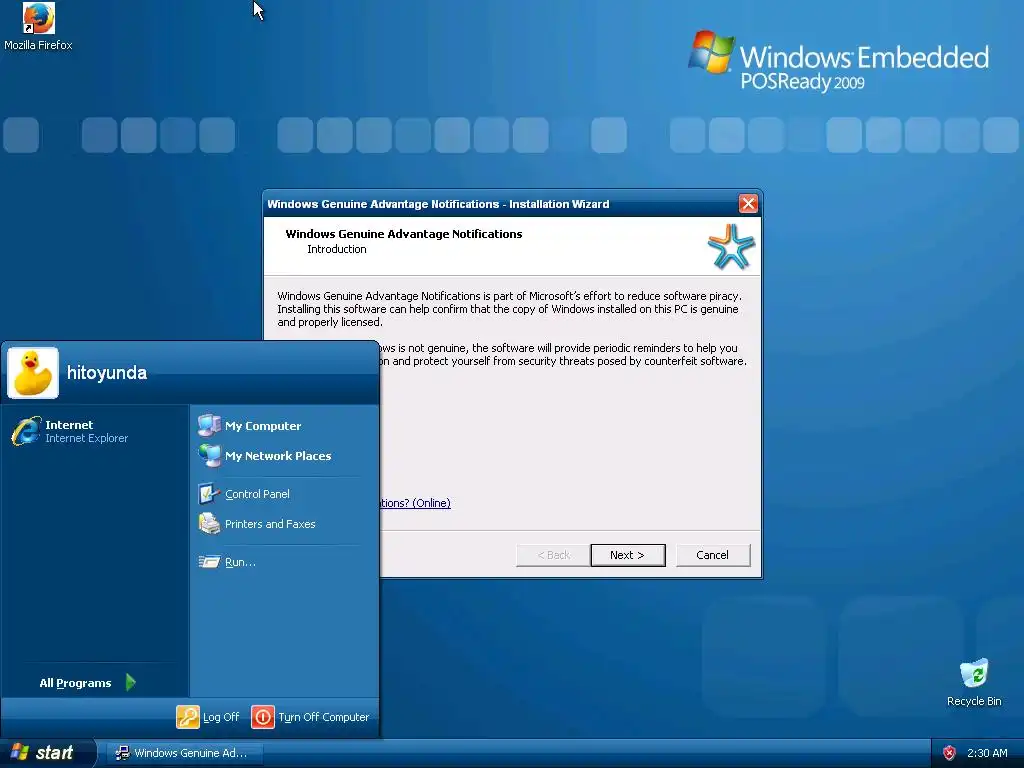Cancel the WGA installation wizard

(x=712, y=555)
